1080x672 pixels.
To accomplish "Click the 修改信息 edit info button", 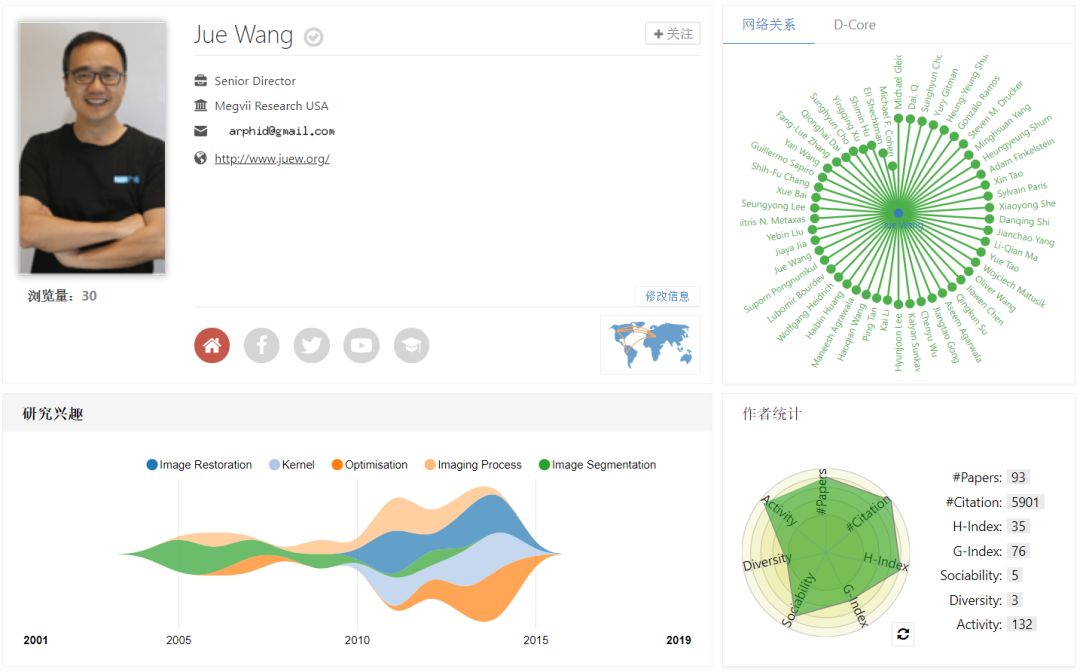I will [x=667, y=296].
